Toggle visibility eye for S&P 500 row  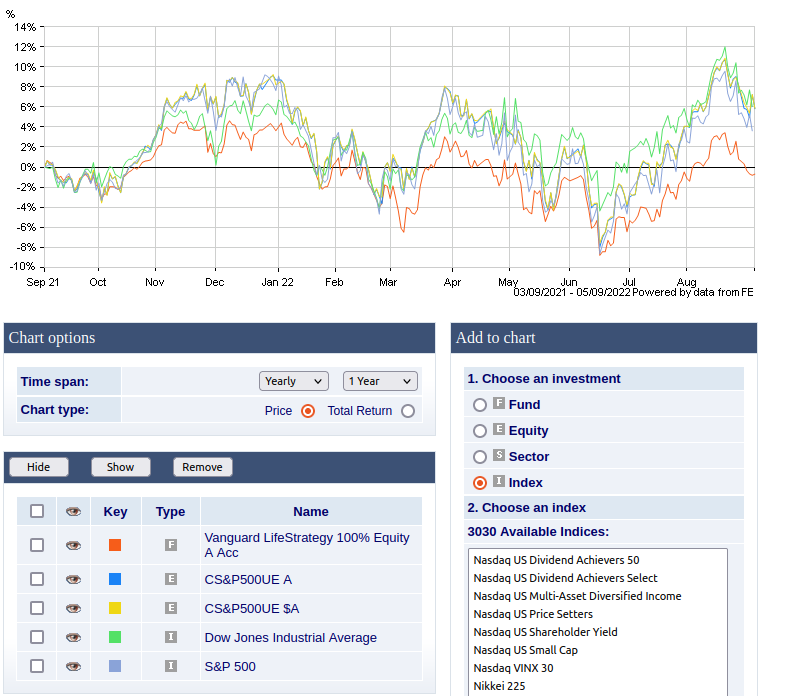(x=73, y=666)
